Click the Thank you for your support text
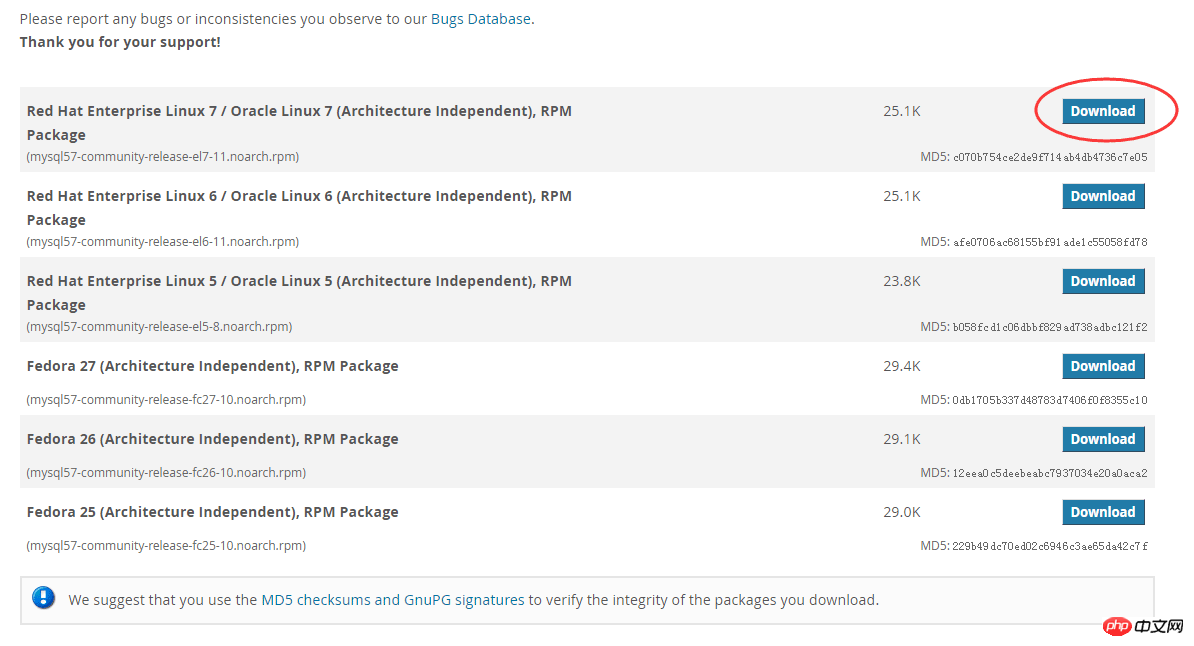This screenshot has width=1194, height=646. tap(120, 43)
